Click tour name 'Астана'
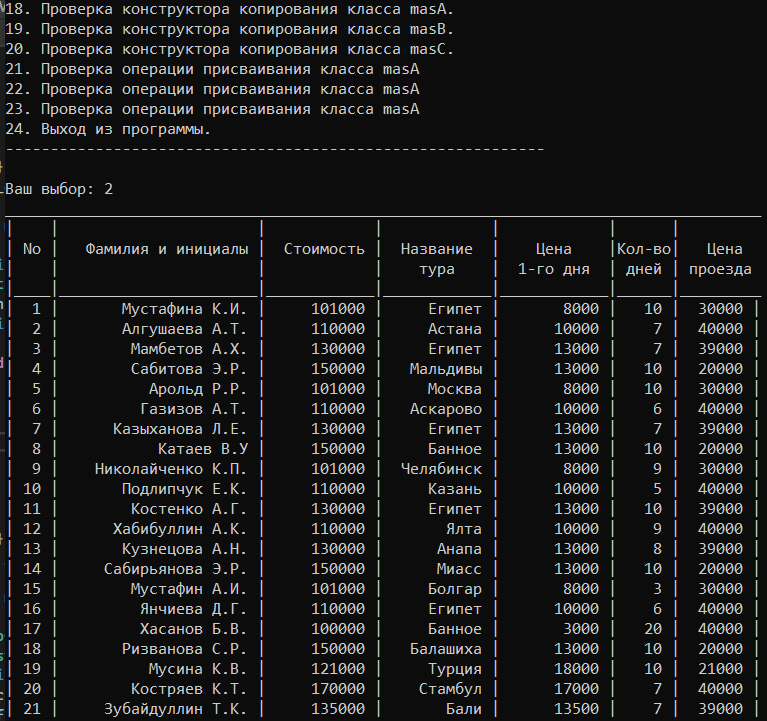Screen dimensions: 767x721 click(x=455, y=329)
